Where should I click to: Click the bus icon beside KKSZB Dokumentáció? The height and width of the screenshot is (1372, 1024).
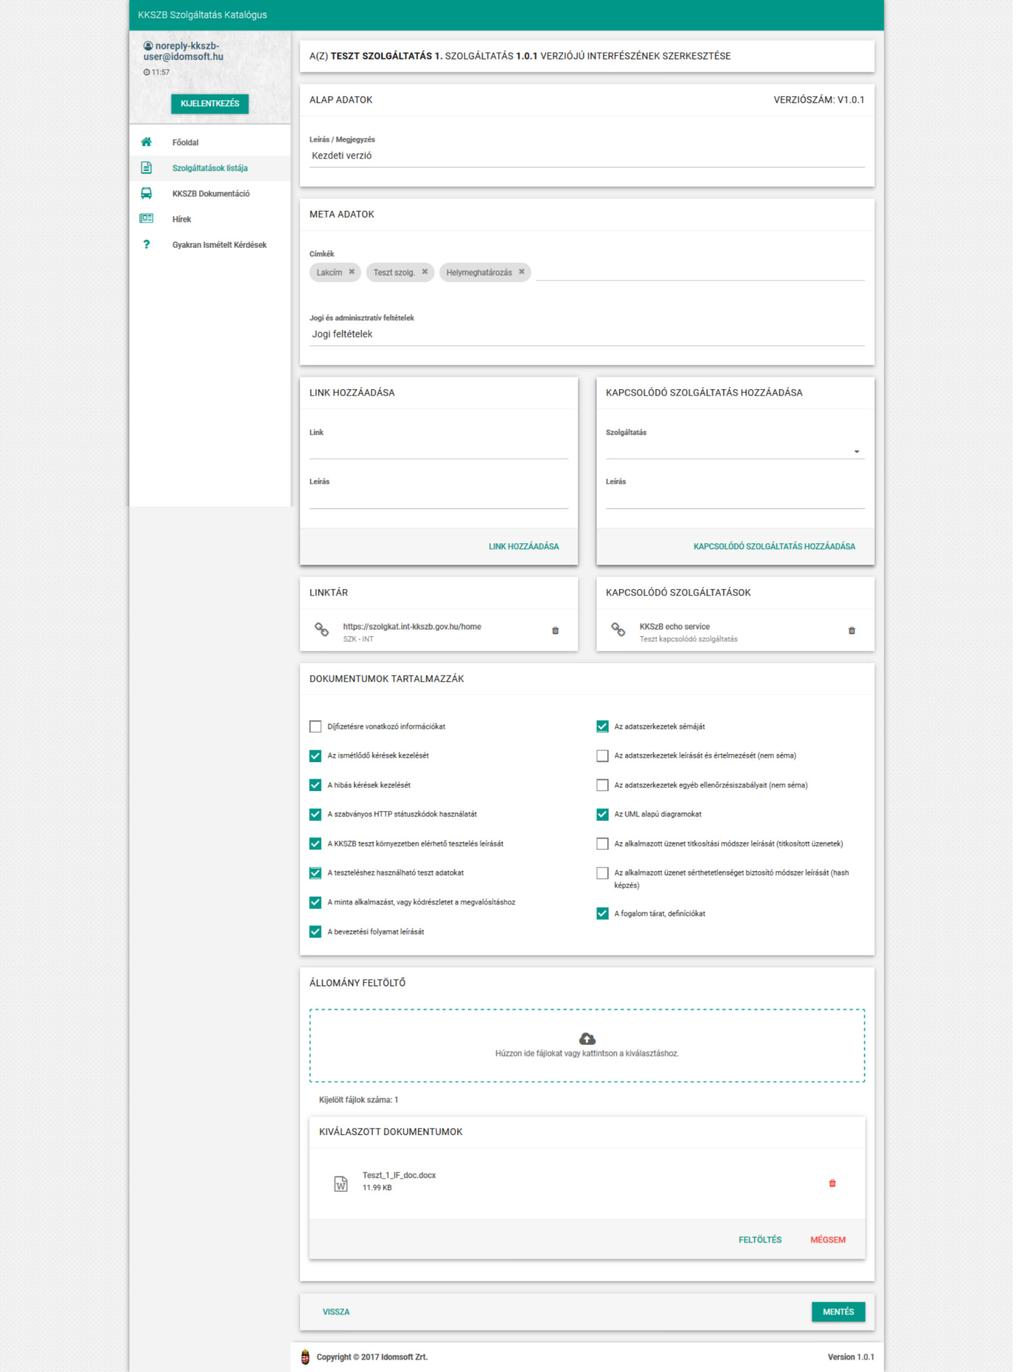[146, 193]
